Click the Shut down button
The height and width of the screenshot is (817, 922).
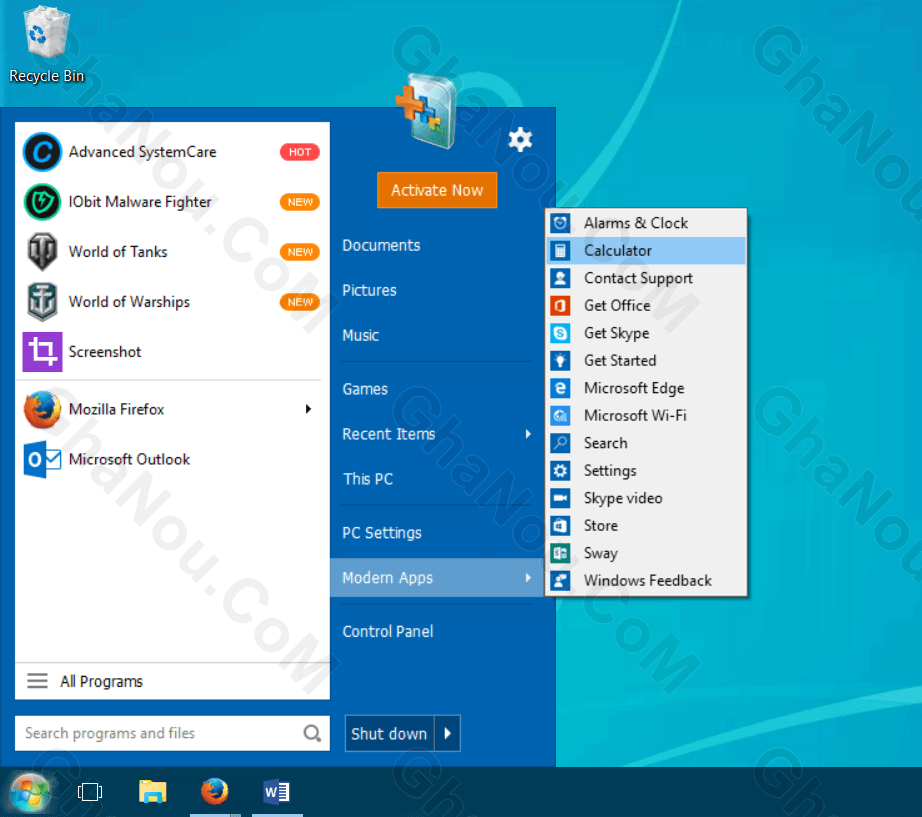[389, 733]
